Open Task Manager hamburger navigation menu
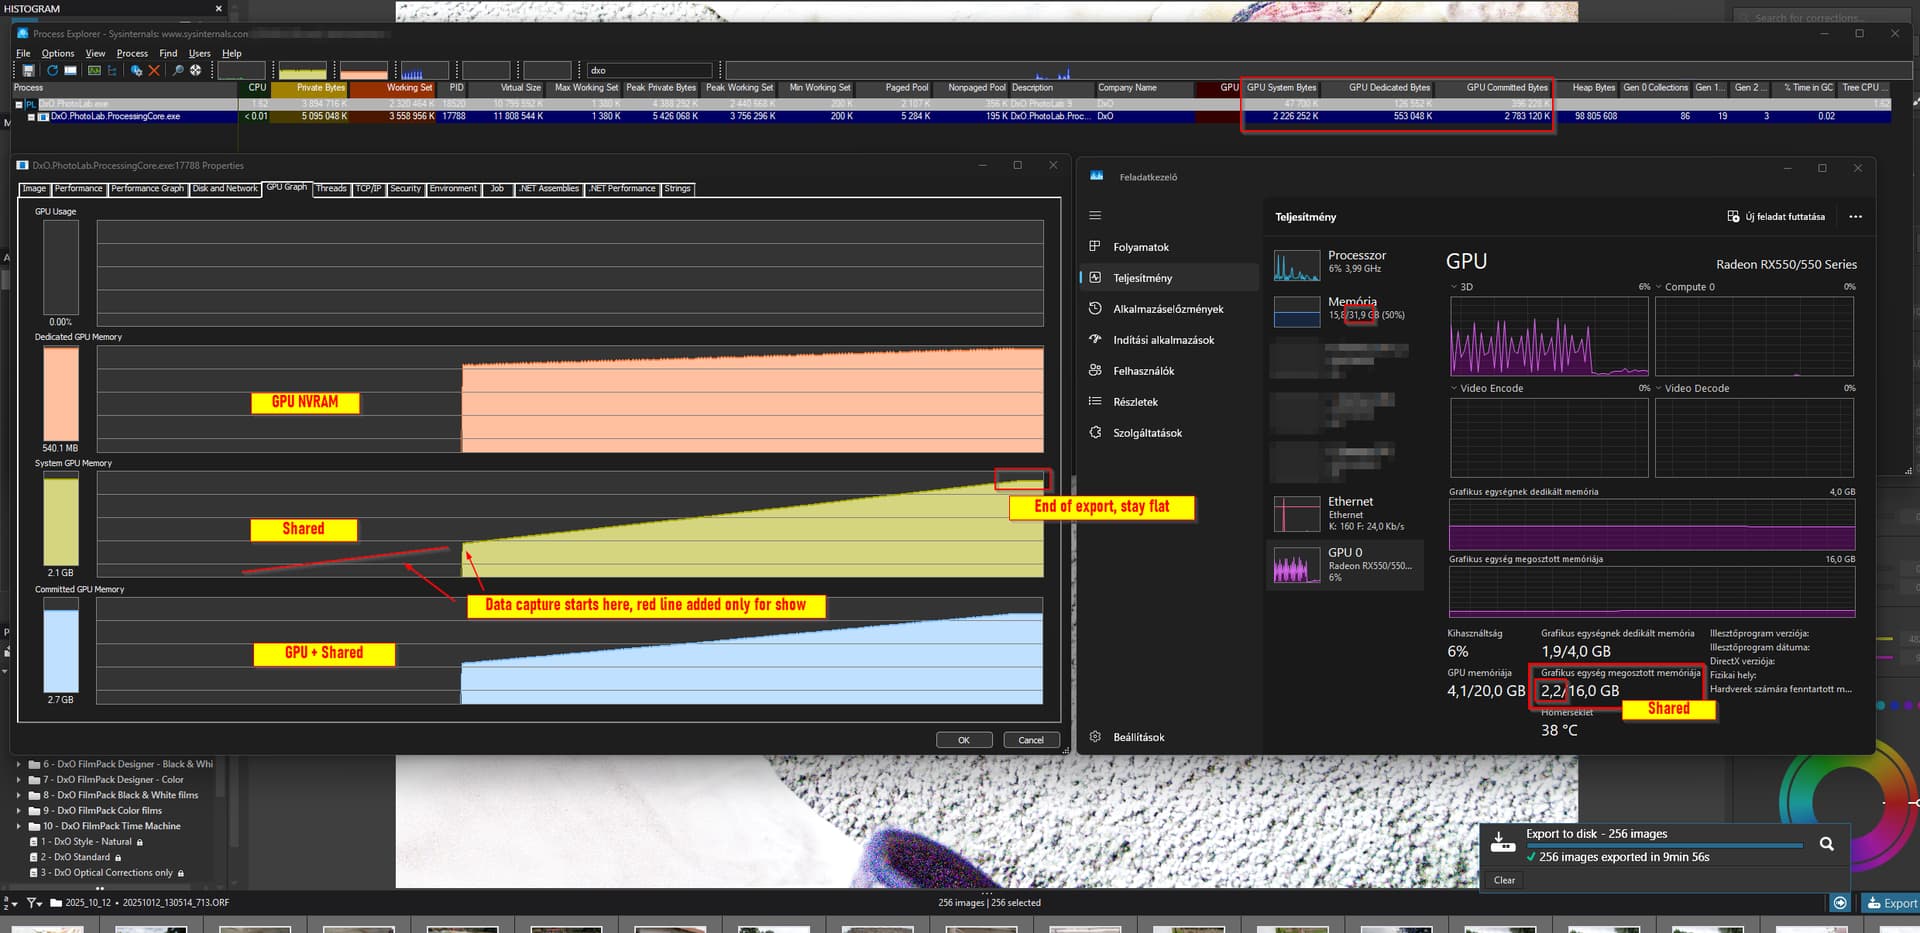Viewport: 1920px width, 933px height. pos(1095,216)
